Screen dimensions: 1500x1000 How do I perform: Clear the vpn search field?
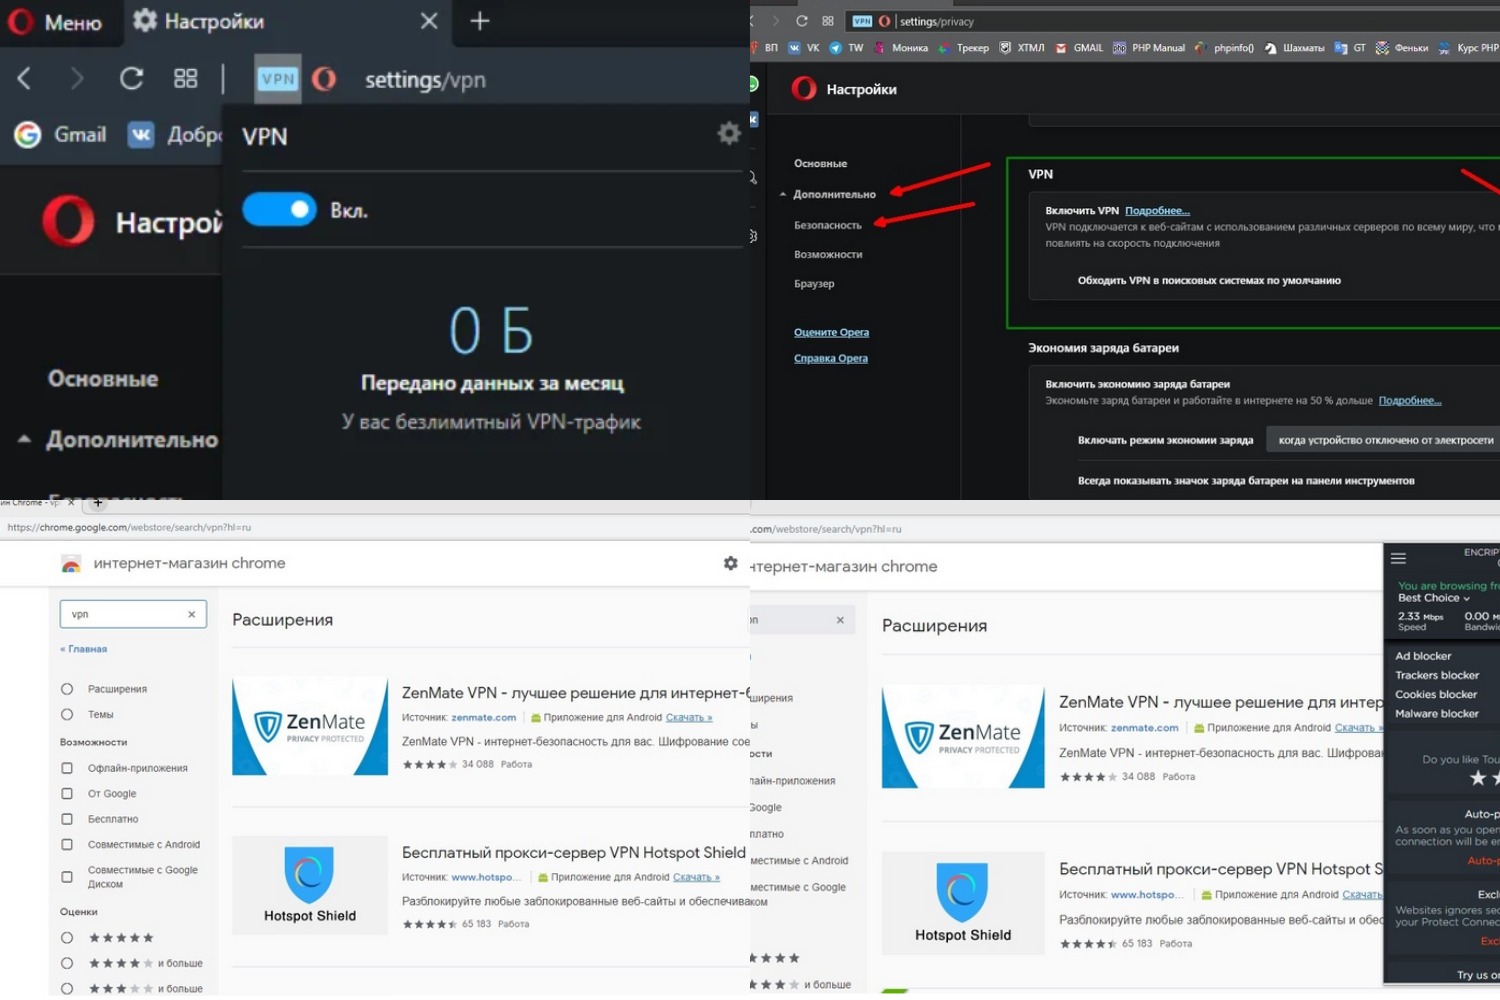[192, 614]
